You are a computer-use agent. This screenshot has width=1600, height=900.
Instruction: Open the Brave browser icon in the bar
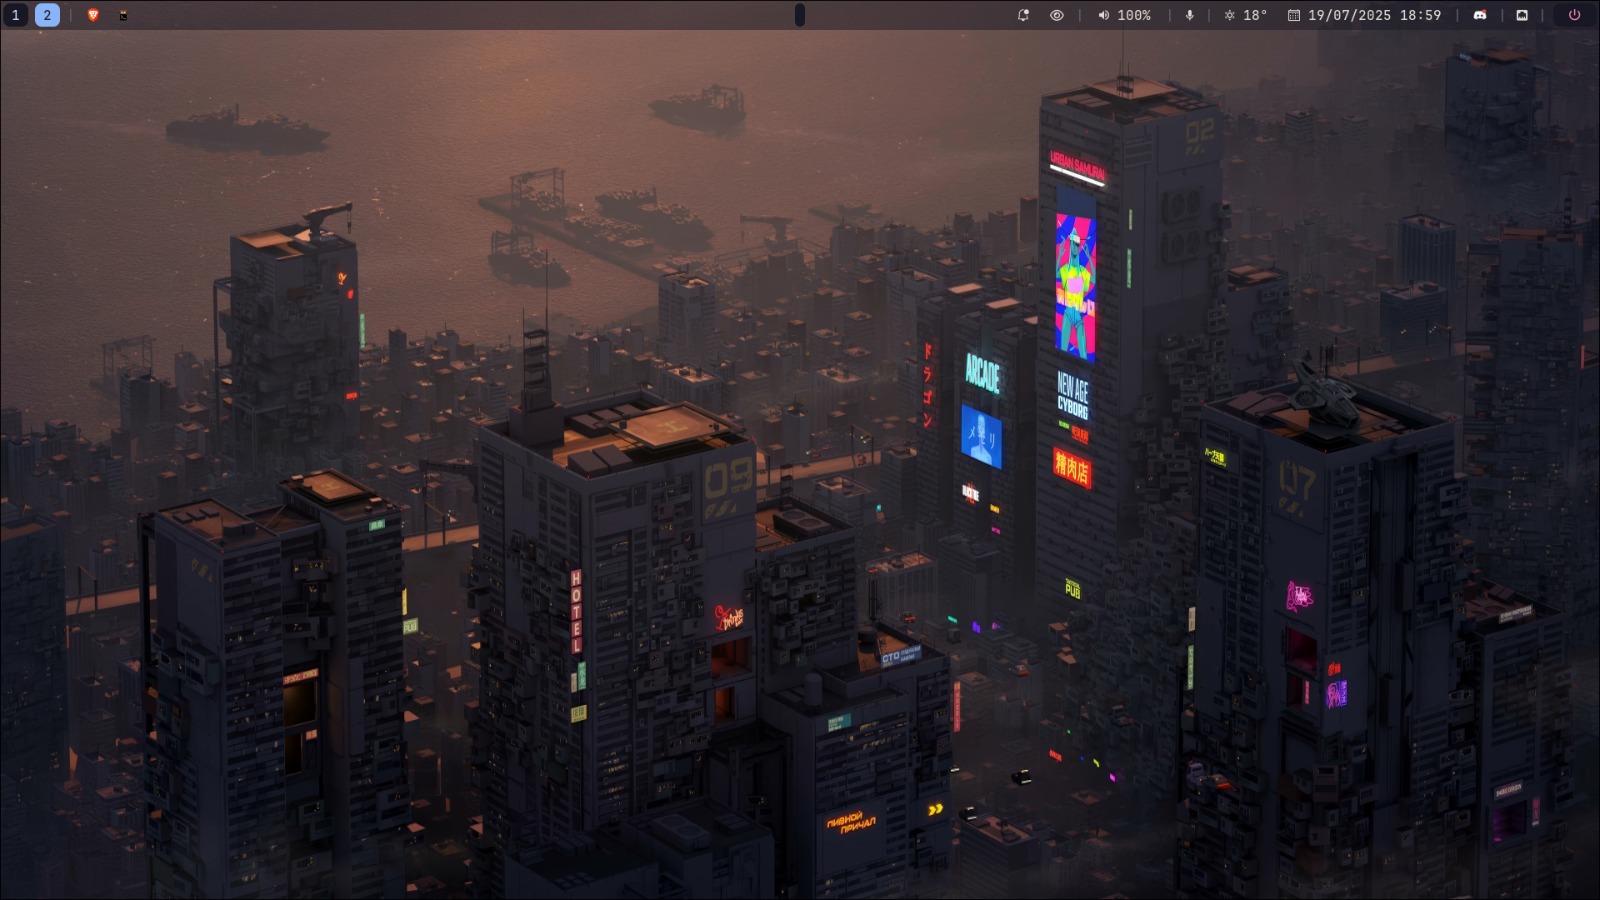click(93, 15)
